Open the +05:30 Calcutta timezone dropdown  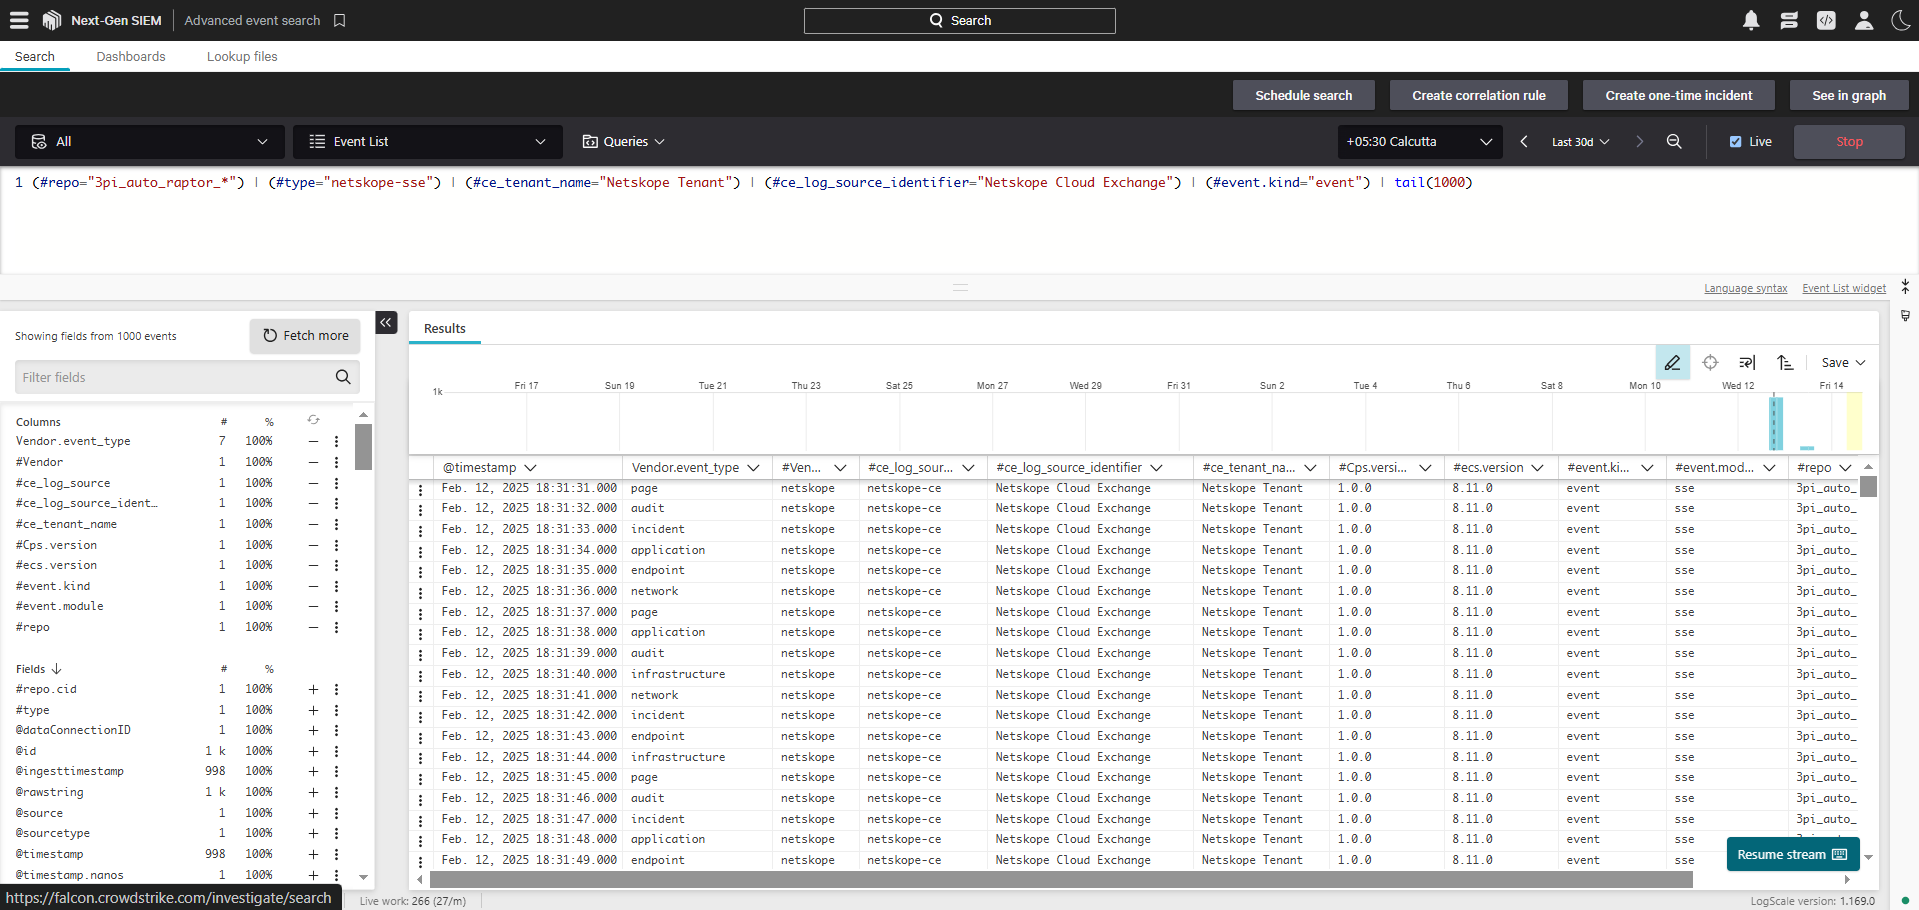click(x=1420, y=142)
